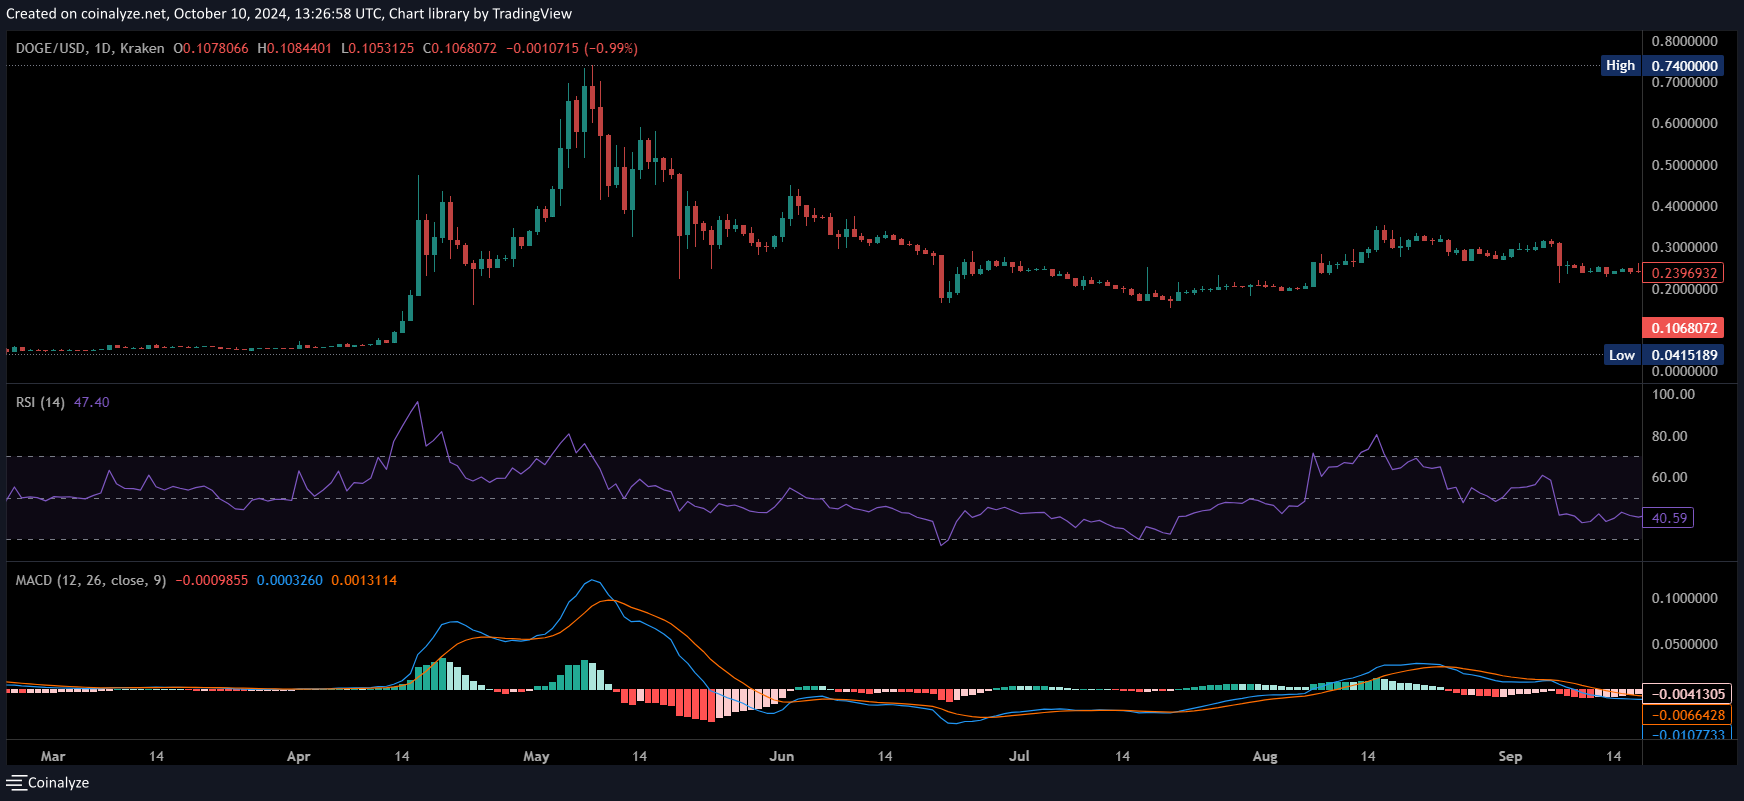Click the DOGE/USD symbol title
The height and width of the screenshot is (801, 1744).
coord(51,48)
